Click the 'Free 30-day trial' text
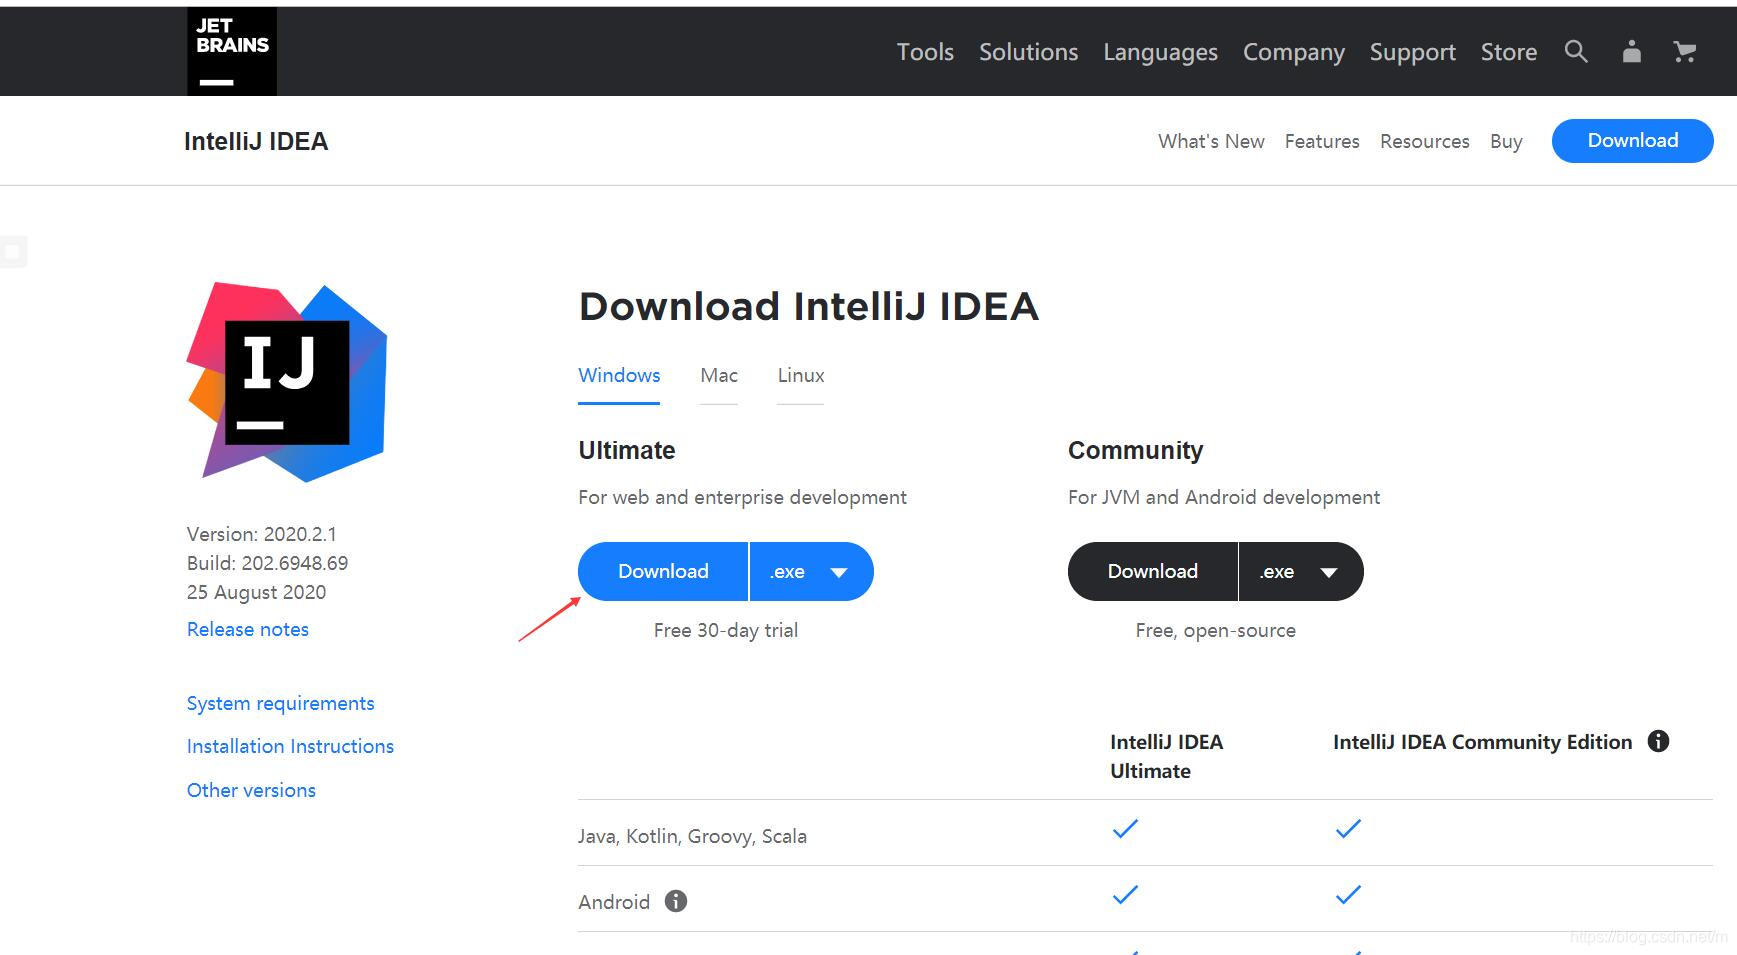This screenshot has width=1737, height=955. click(726, 630)
